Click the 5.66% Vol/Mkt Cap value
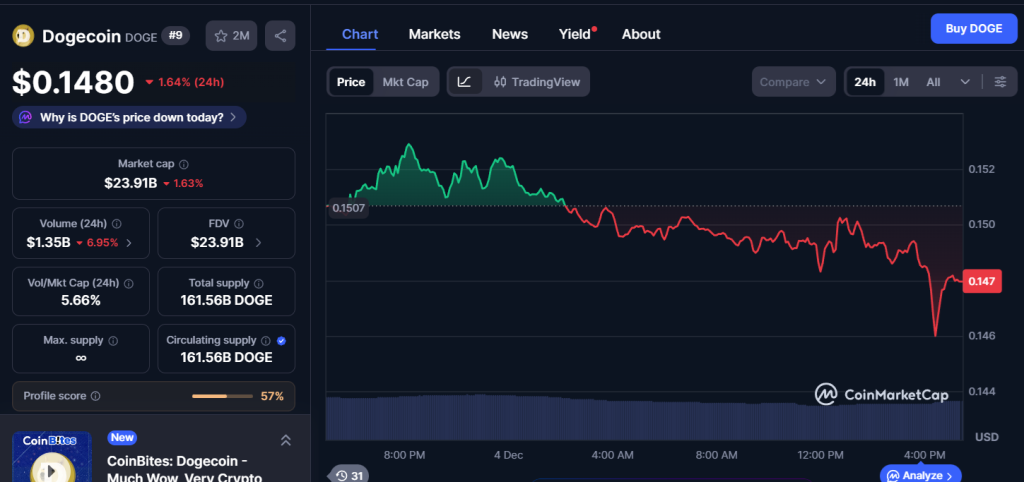Viewport: 1024px width, 482px height. click(x=81, y=301)
